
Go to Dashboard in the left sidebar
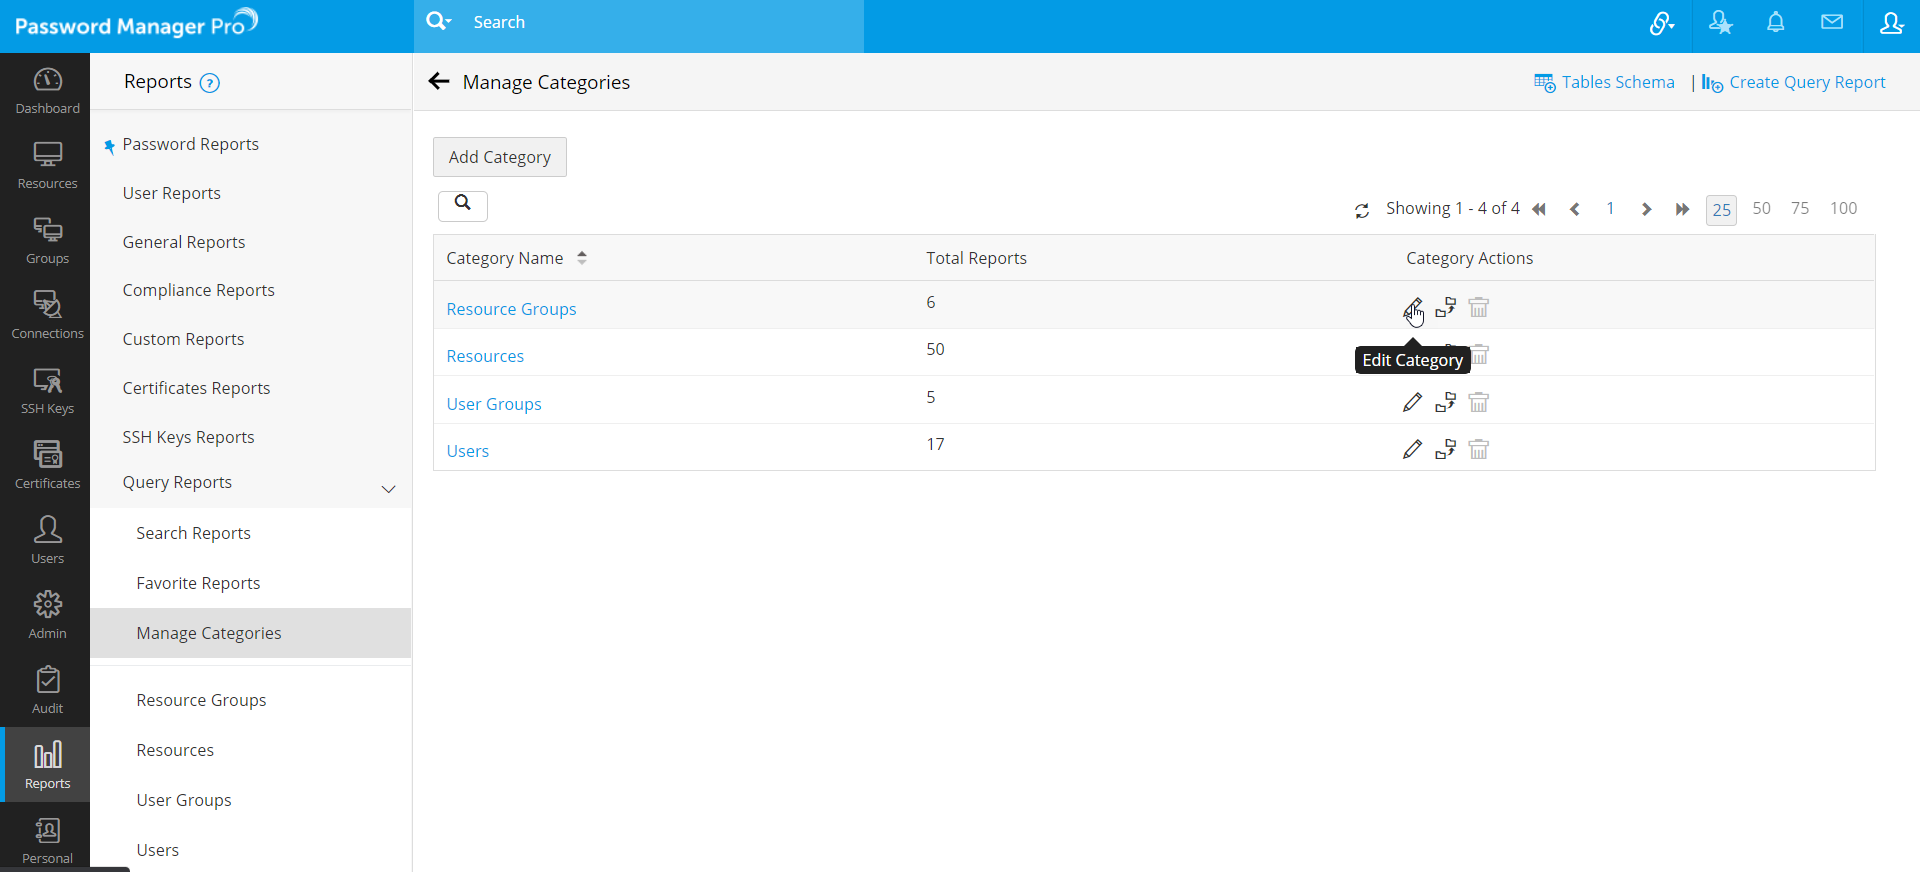(x=47, y=91)
